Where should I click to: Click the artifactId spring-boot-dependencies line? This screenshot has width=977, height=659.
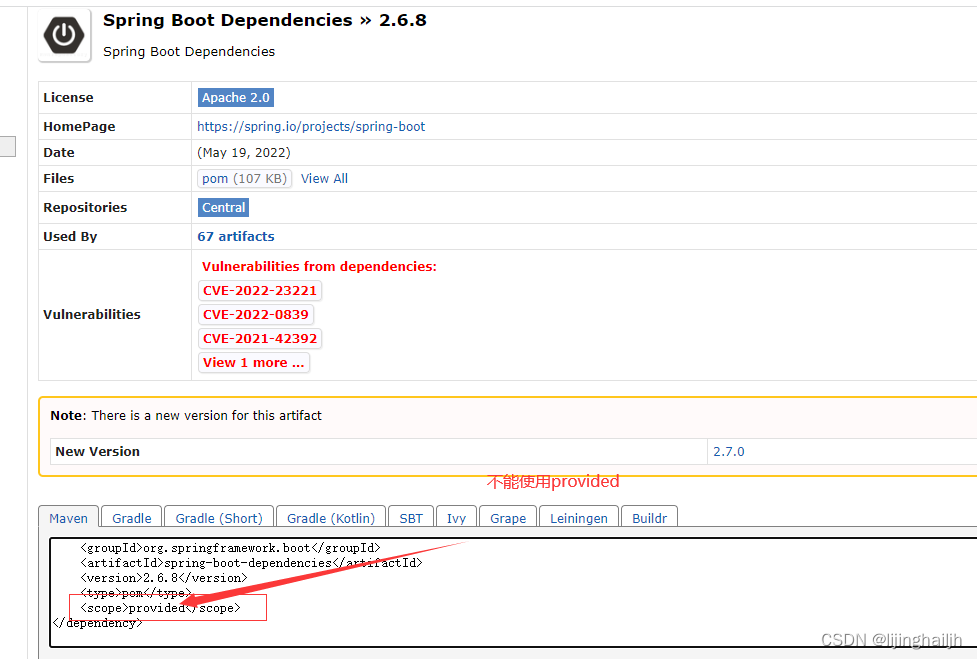251,563
